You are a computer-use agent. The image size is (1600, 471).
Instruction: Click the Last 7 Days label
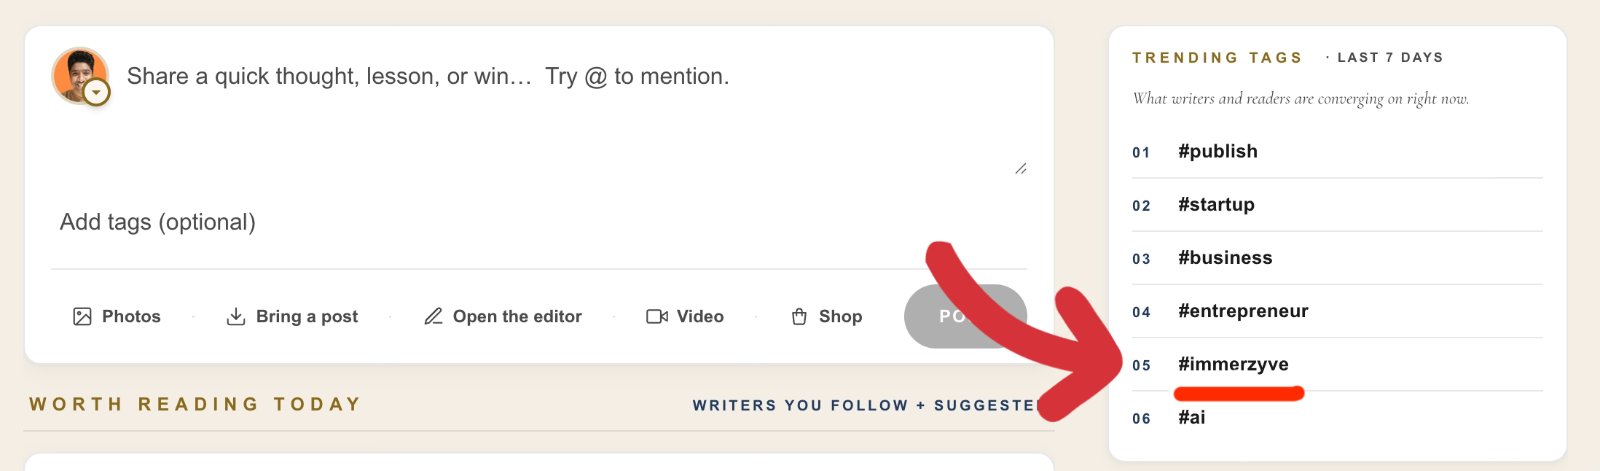[x=1390, y=58]
